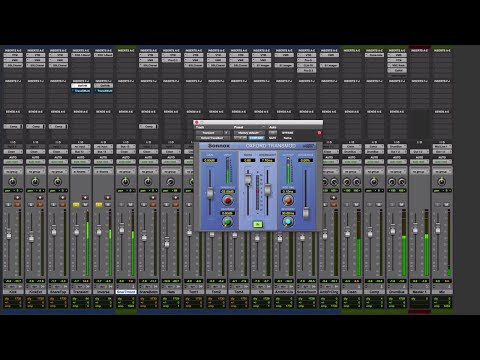Open the Comp send on SnareTop track
Viewport: 480px width, 360px height.
point(58,126)
